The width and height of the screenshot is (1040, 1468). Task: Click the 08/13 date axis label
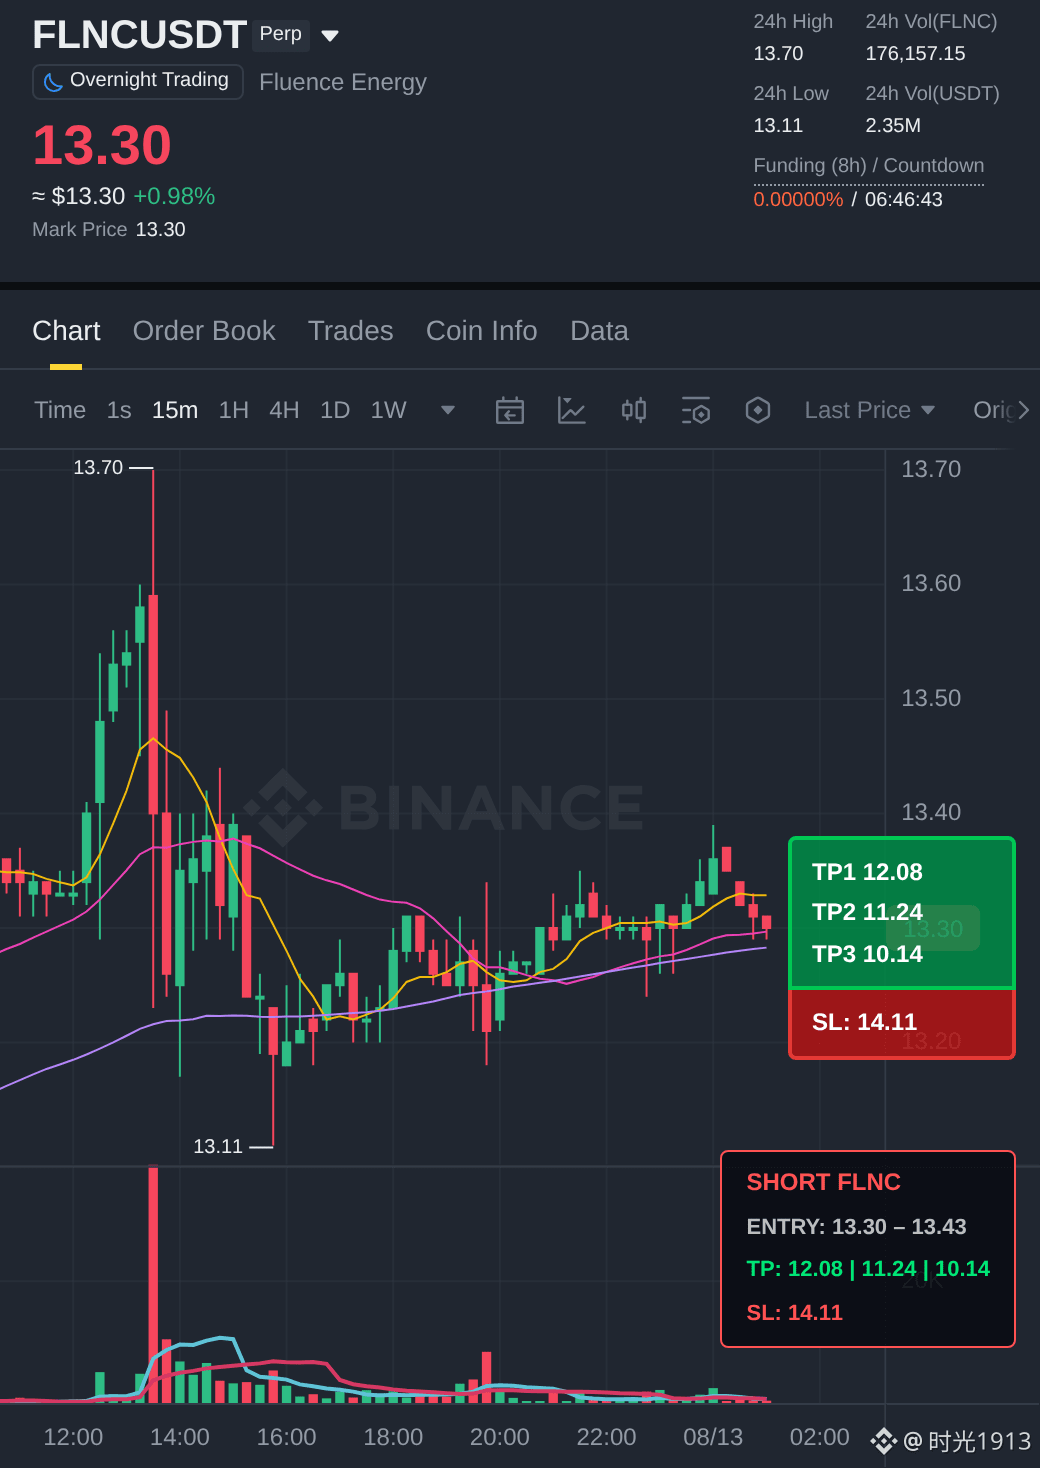click(x=713, y=1437)
